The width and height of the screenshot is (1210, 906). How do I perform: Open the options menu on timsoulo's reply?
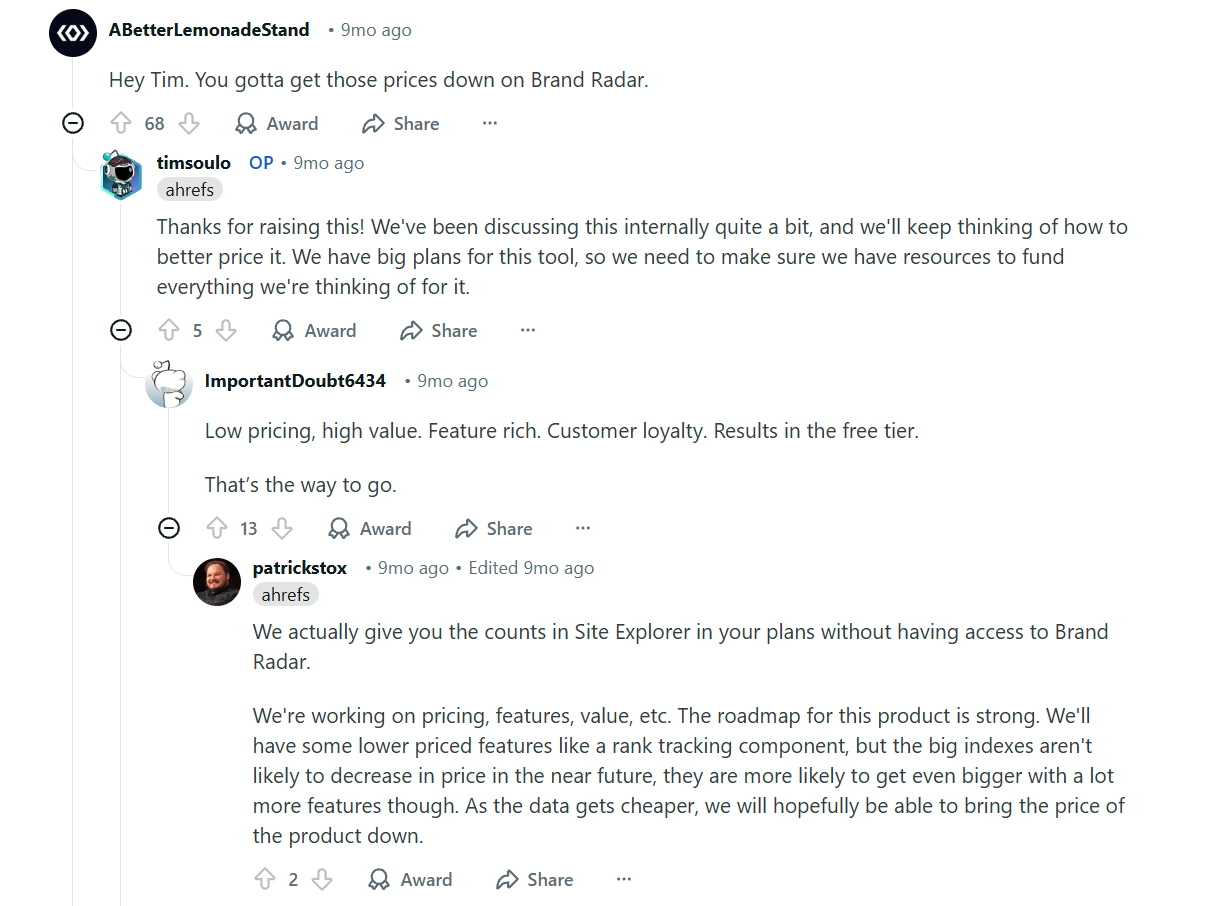(x=527, y=330)
